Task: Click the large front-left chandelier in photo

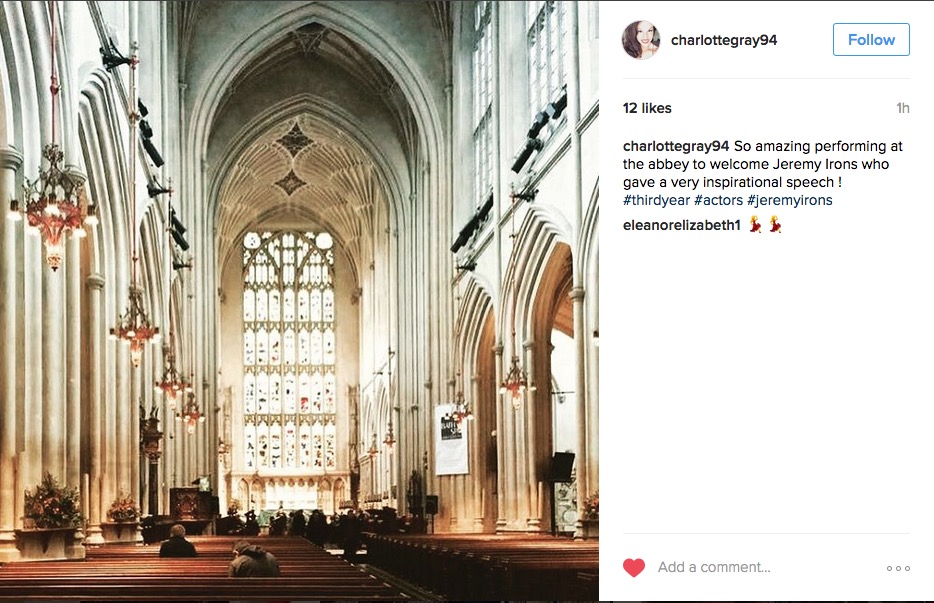Action: (53, 207)
